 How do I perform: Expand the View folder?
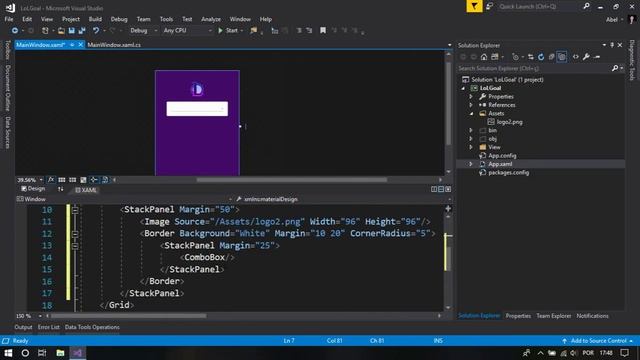click(x=471, y=147)
